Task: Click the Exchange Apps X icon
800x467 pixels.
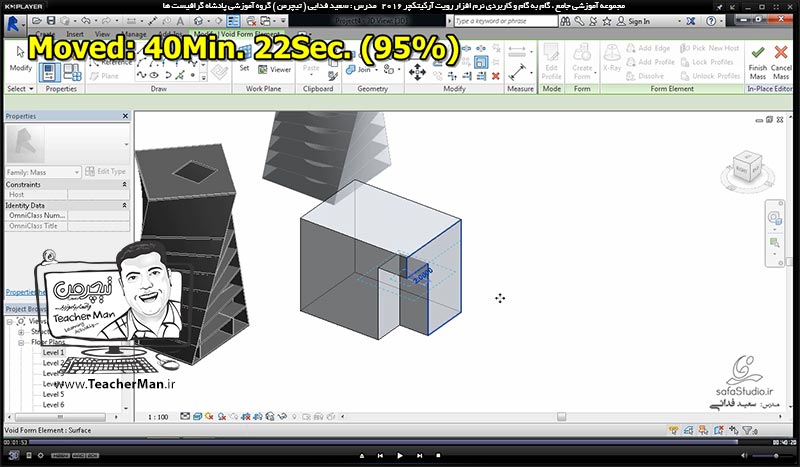Action: pyautogui.click(x=690, y=21)
